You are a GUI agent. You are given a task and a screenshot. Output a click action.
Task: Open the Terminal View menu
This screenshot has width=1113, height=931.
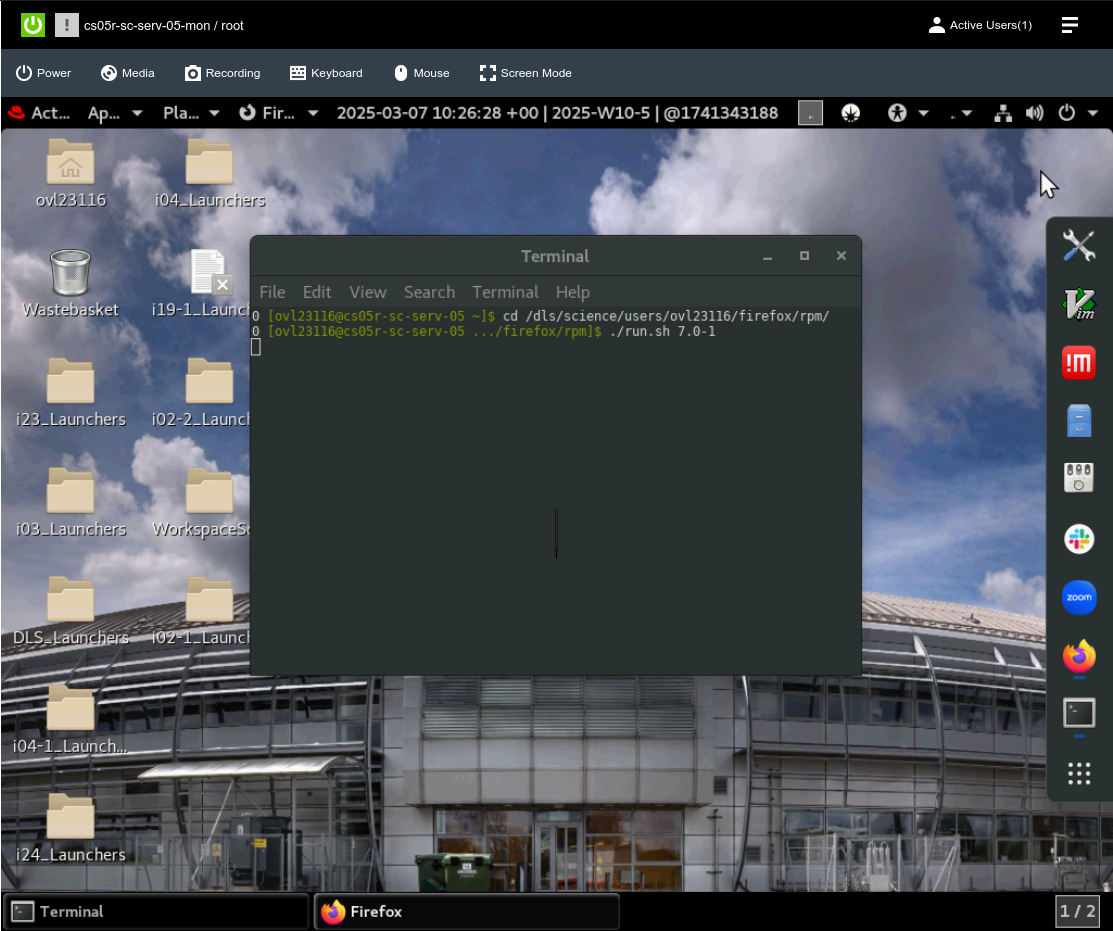368,292
